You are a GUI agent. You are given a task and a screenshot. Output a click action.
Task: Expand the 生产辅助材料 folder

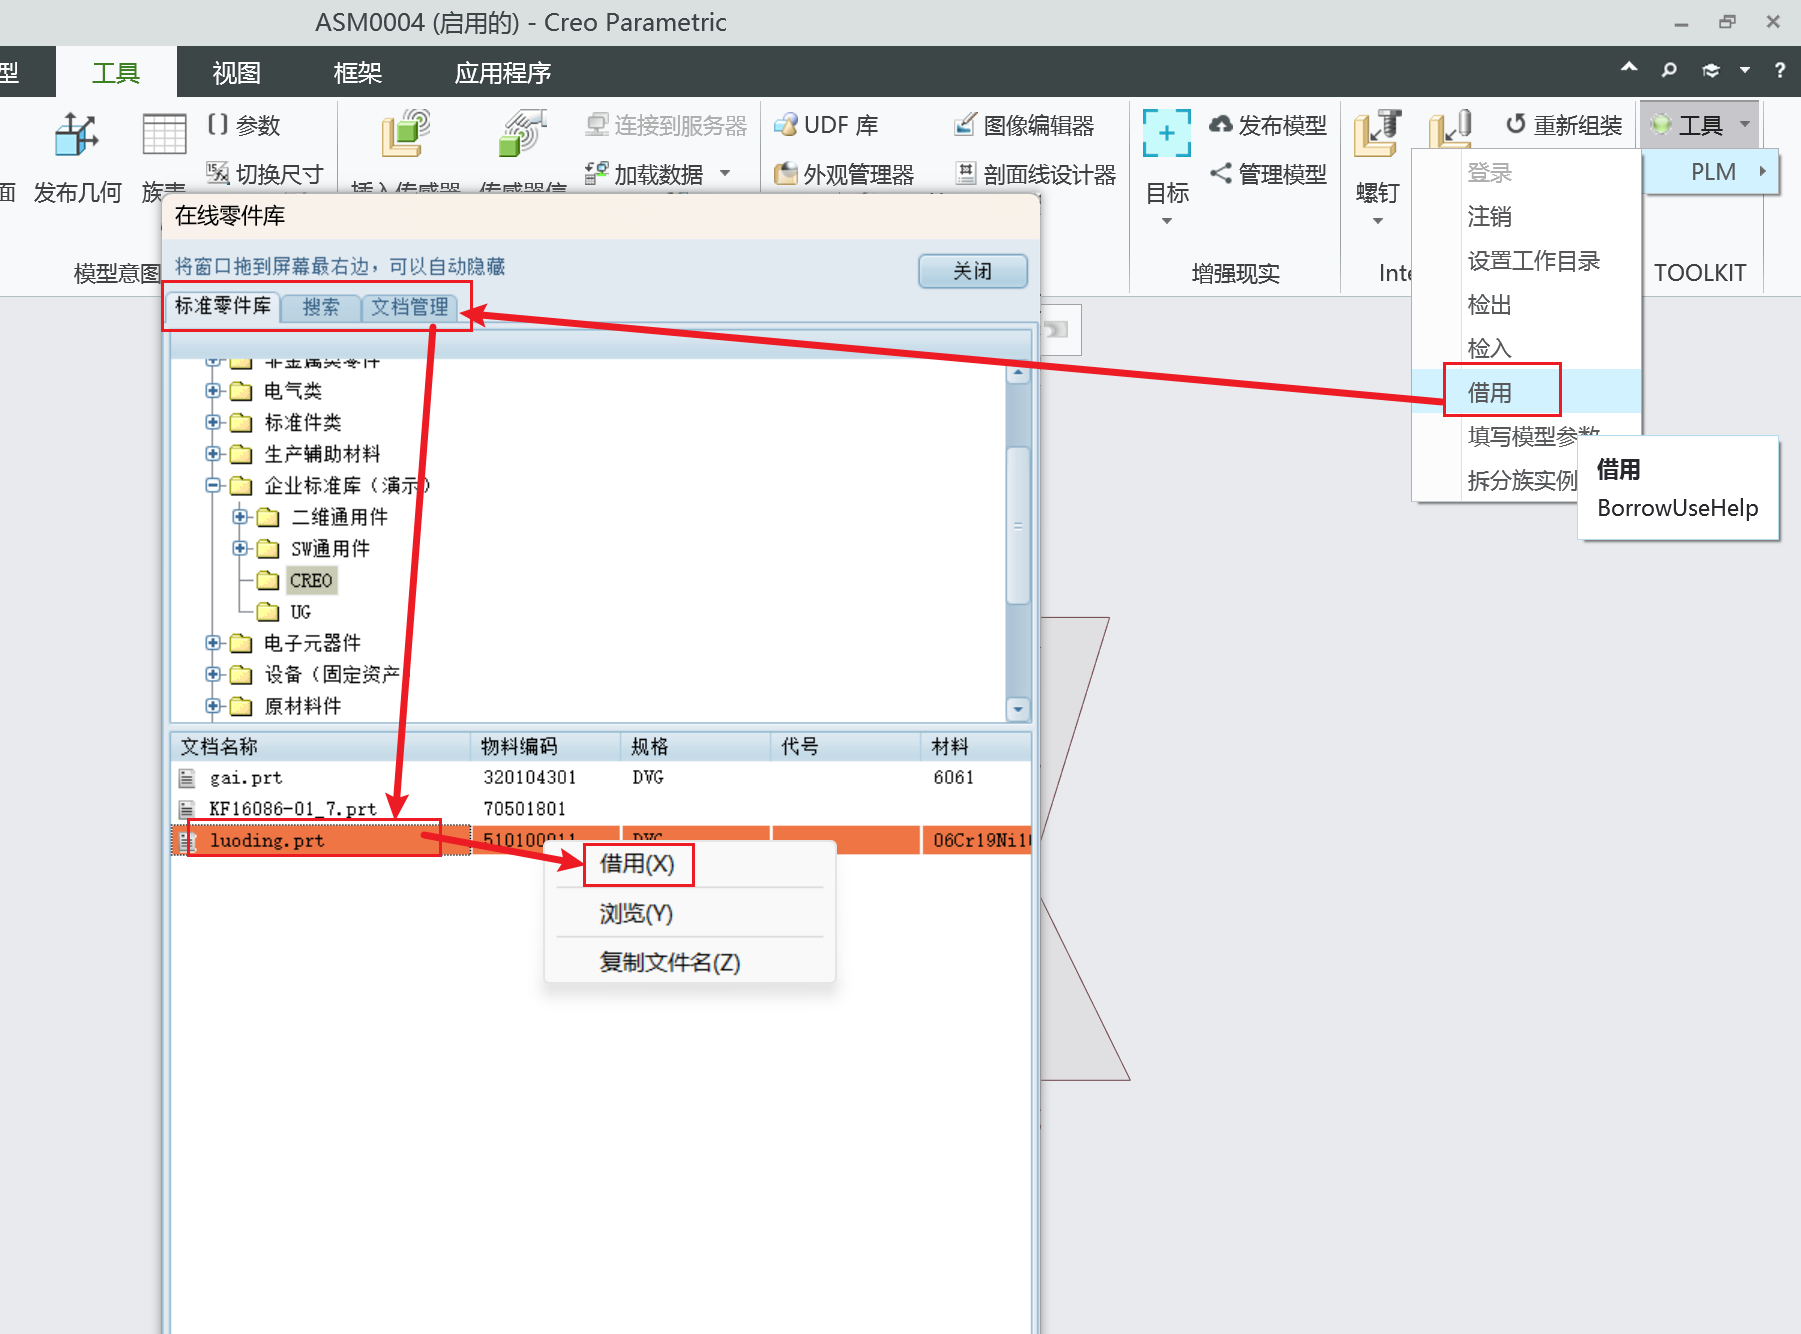212,454
